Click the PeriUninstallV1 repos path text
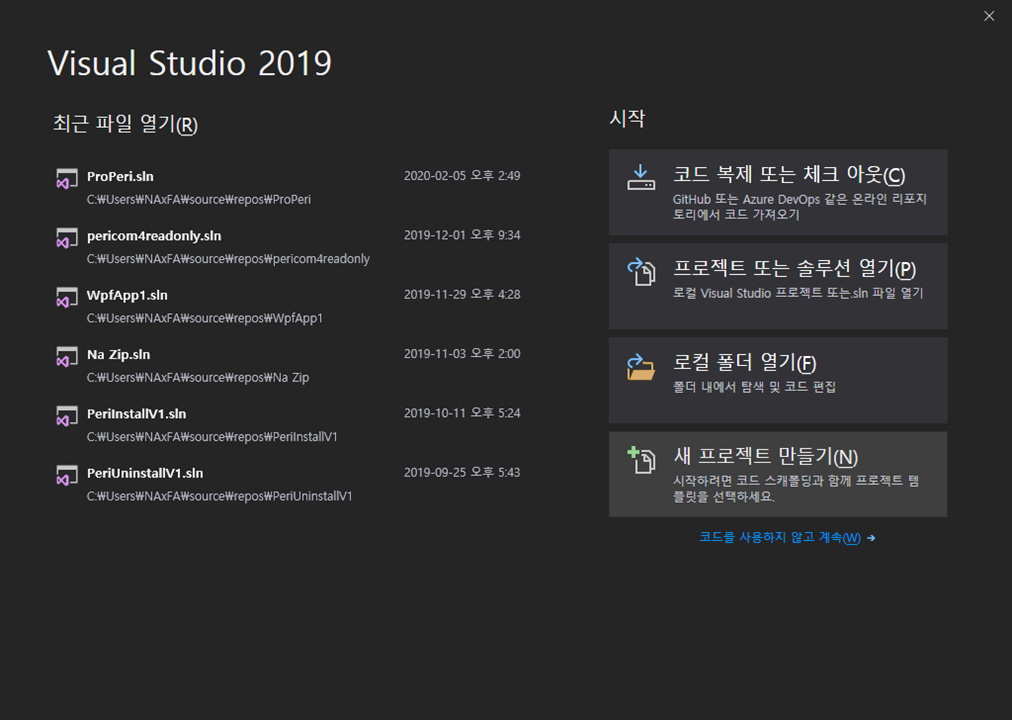Viewport: 1012px width, 720px height. click(x=219, y=496)
